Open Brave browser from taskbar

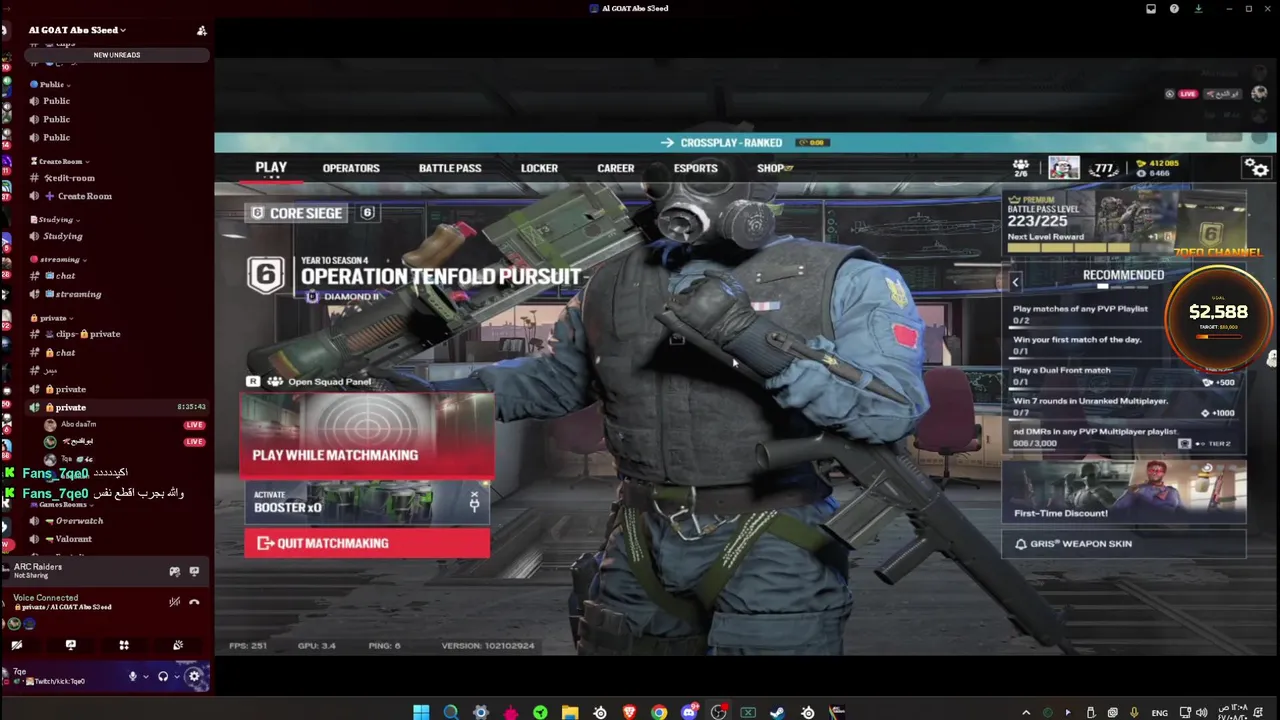(x=629, y=712)
